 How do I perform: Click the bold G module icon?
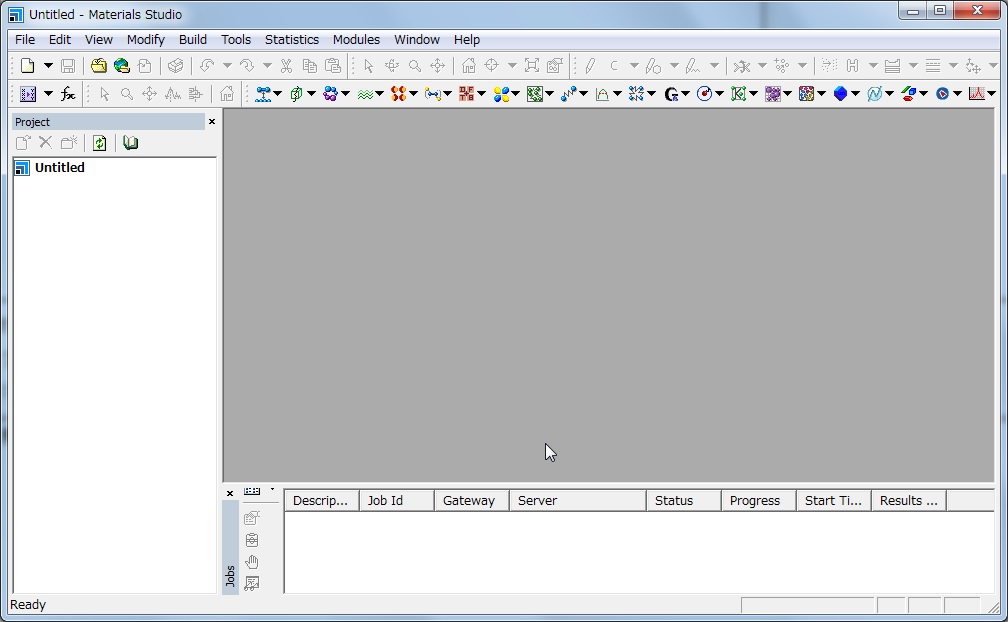pos(671,94)
